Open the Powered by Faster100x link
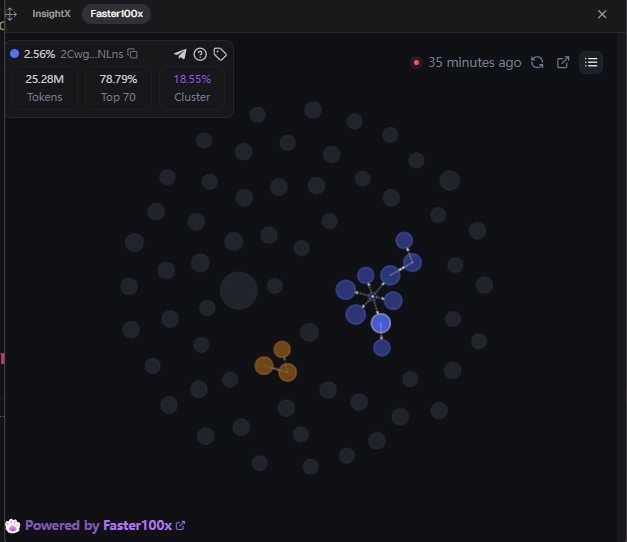627x542 pixels. 105,525
